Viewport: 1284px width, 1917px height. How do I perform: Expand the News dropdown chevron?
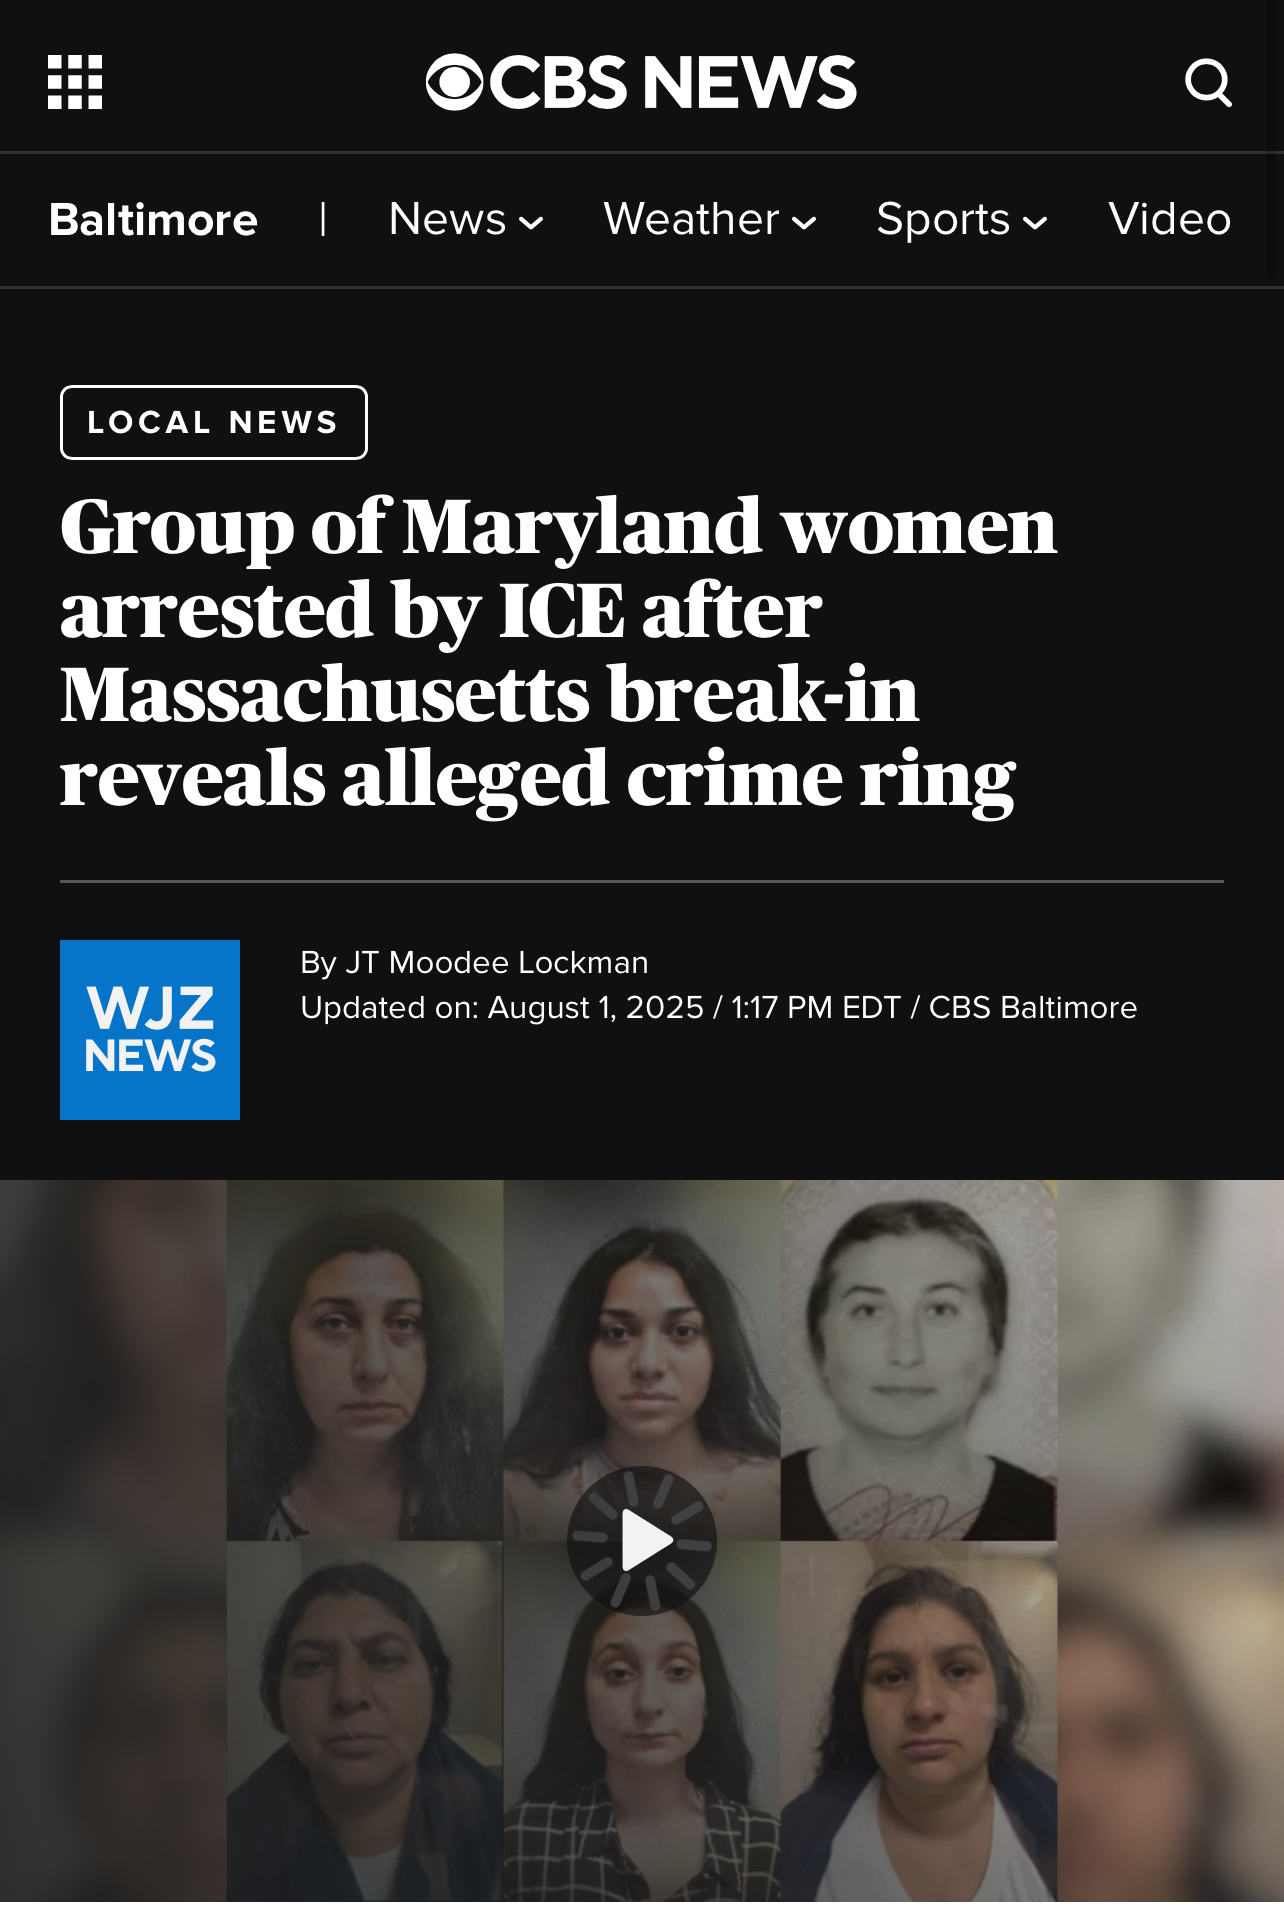pos(531,222)
